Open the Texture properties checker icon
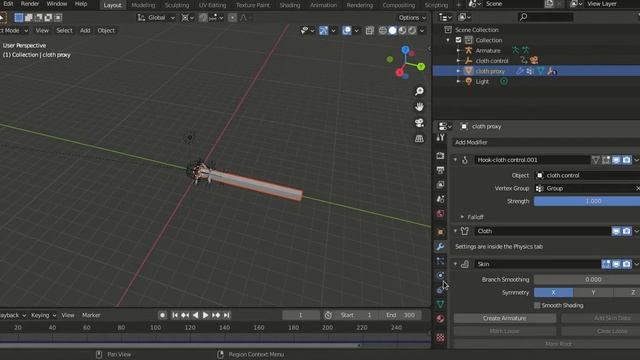 [x=440, y=337]
